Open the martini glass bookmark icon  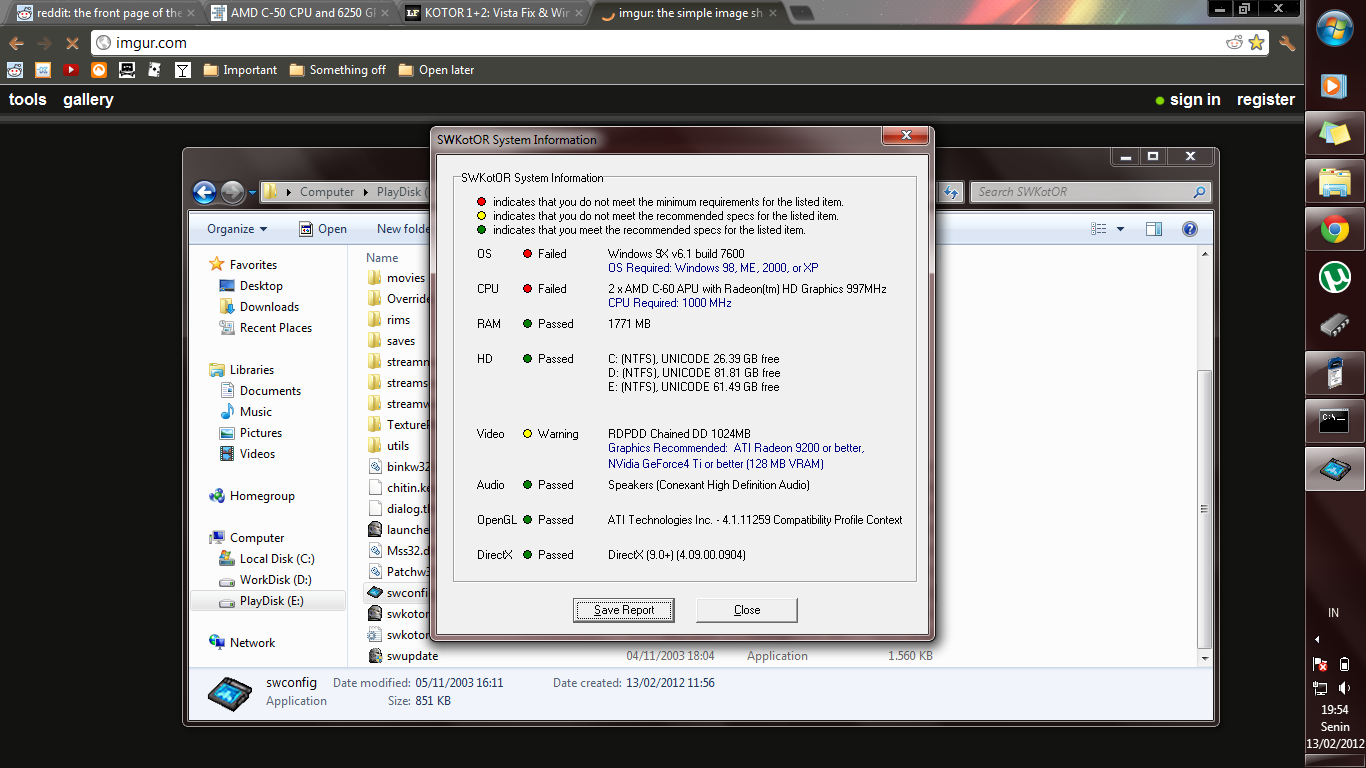pos(183,70)
